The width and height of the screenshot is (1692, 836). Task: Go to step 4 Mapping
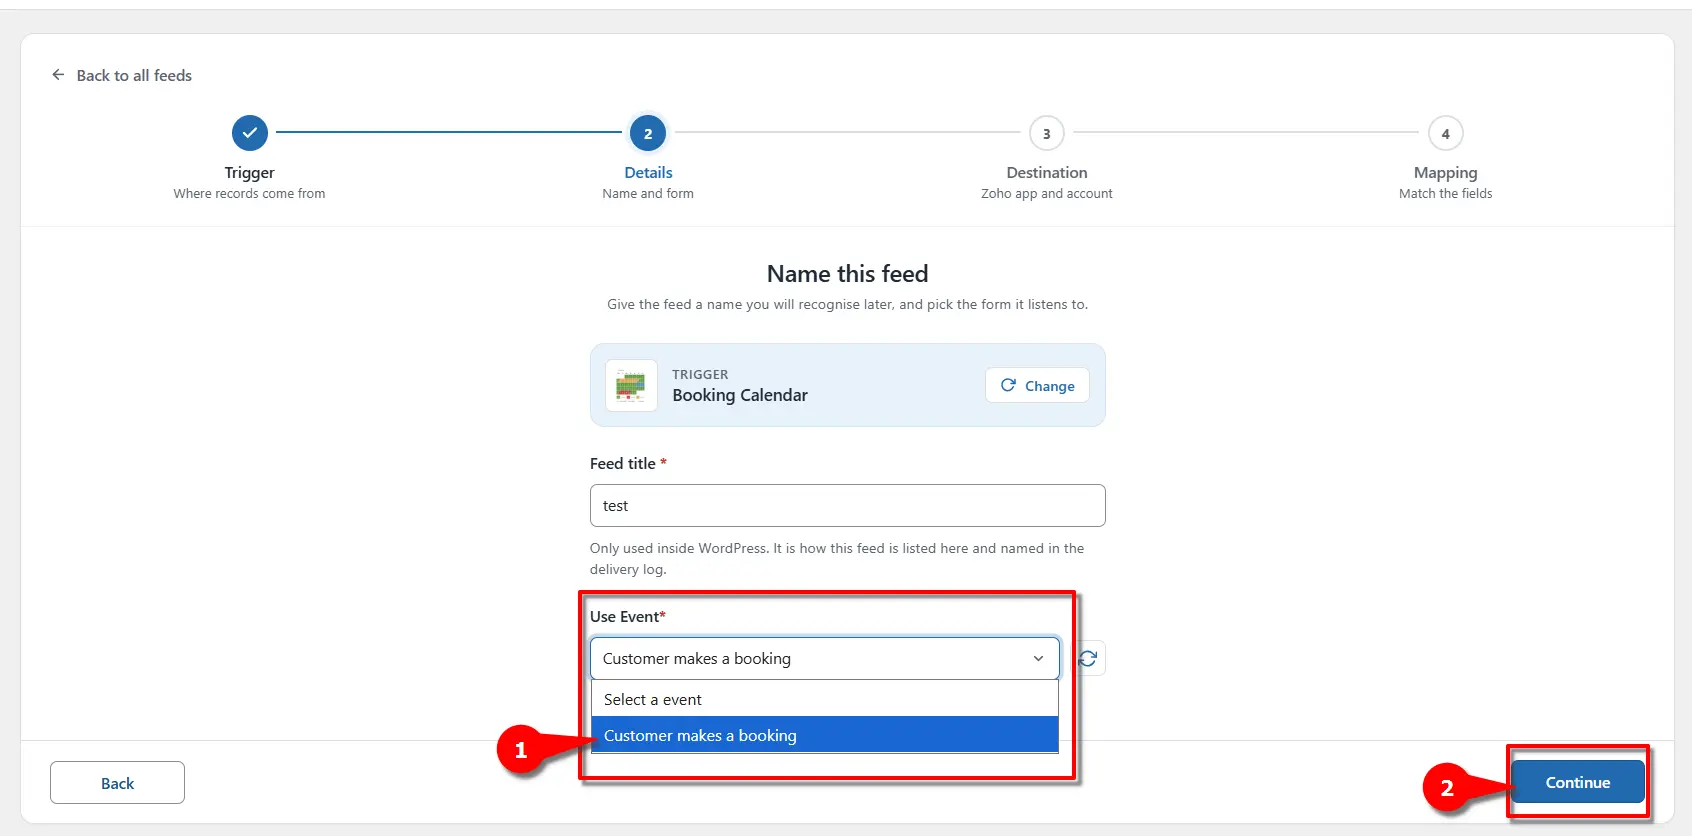pyautogui.click(x=1445, y=133)
